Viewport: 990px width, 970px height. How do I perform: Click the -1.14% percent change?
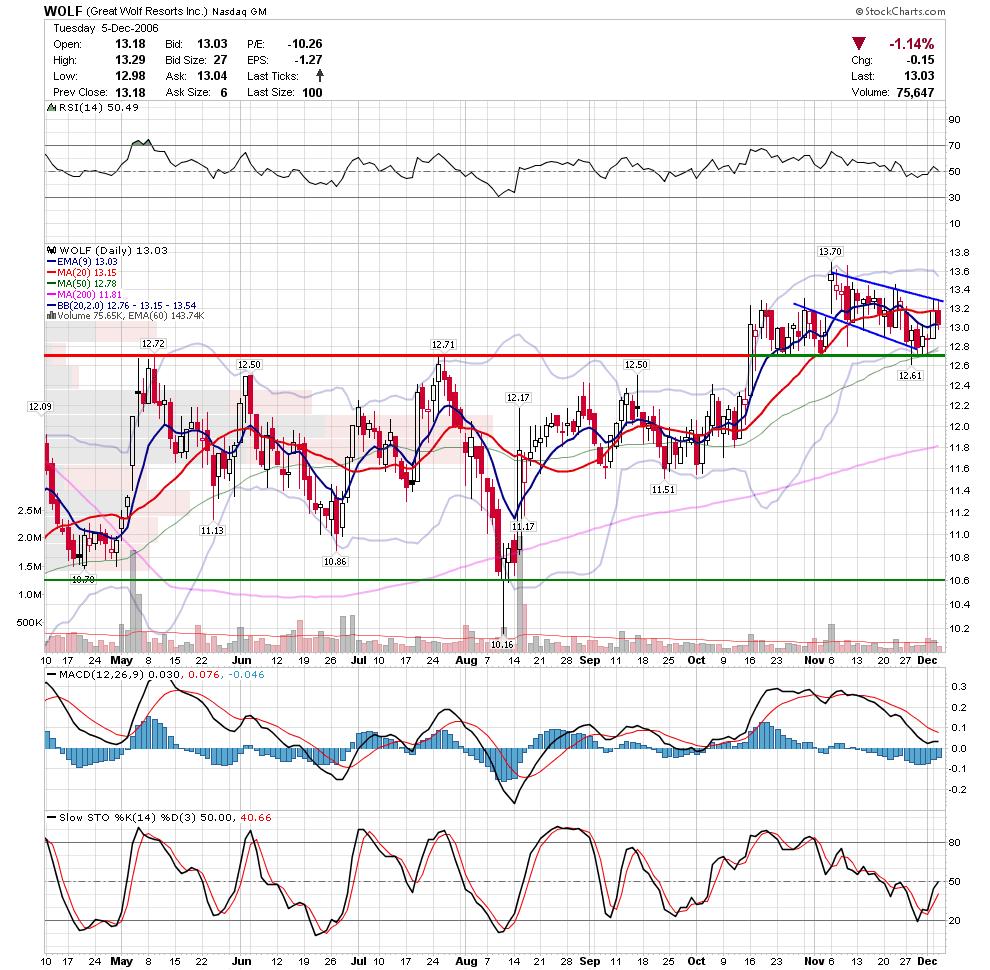[911, 44]
